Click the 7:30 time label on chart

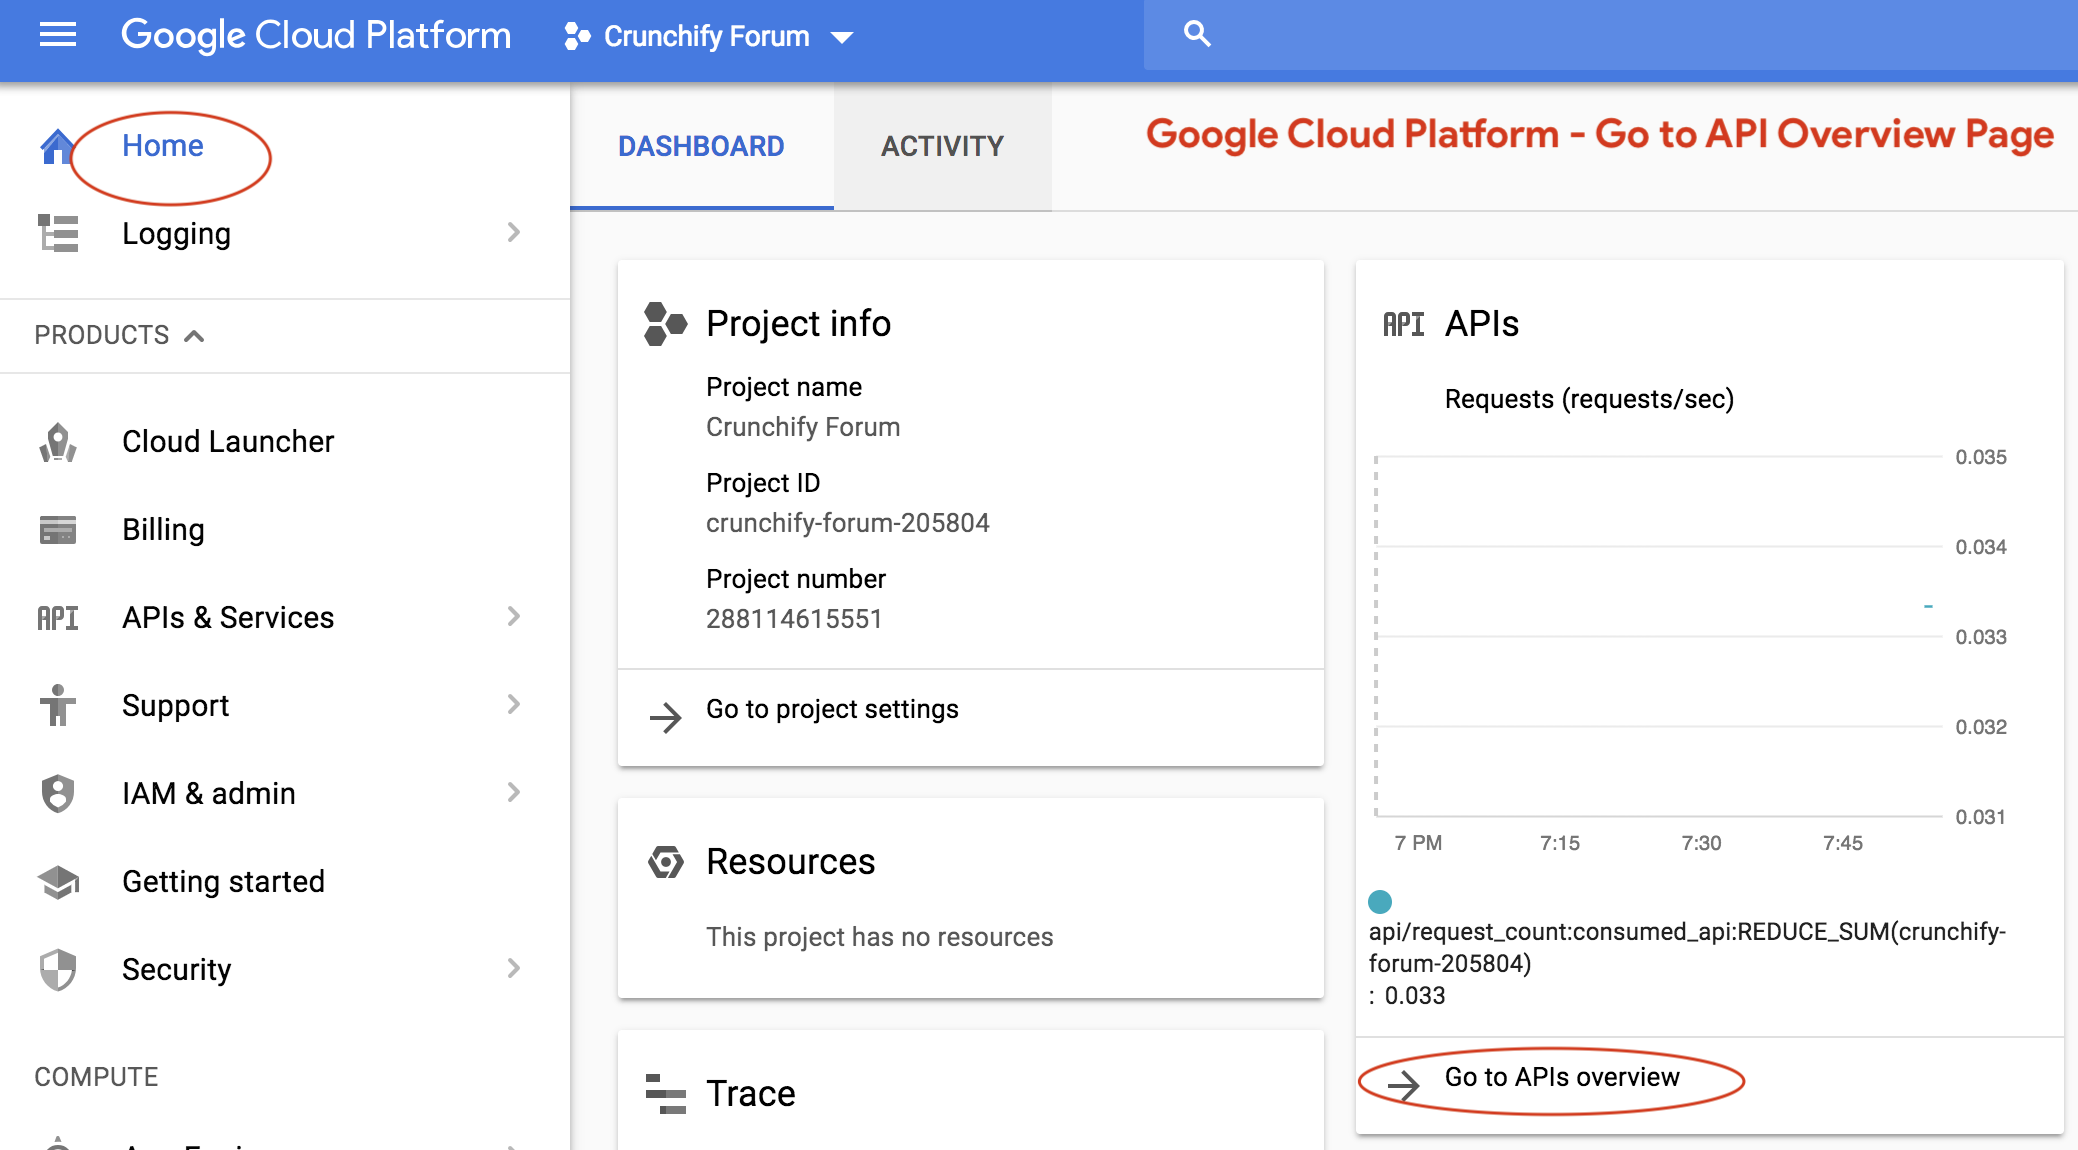point(1701,843)
